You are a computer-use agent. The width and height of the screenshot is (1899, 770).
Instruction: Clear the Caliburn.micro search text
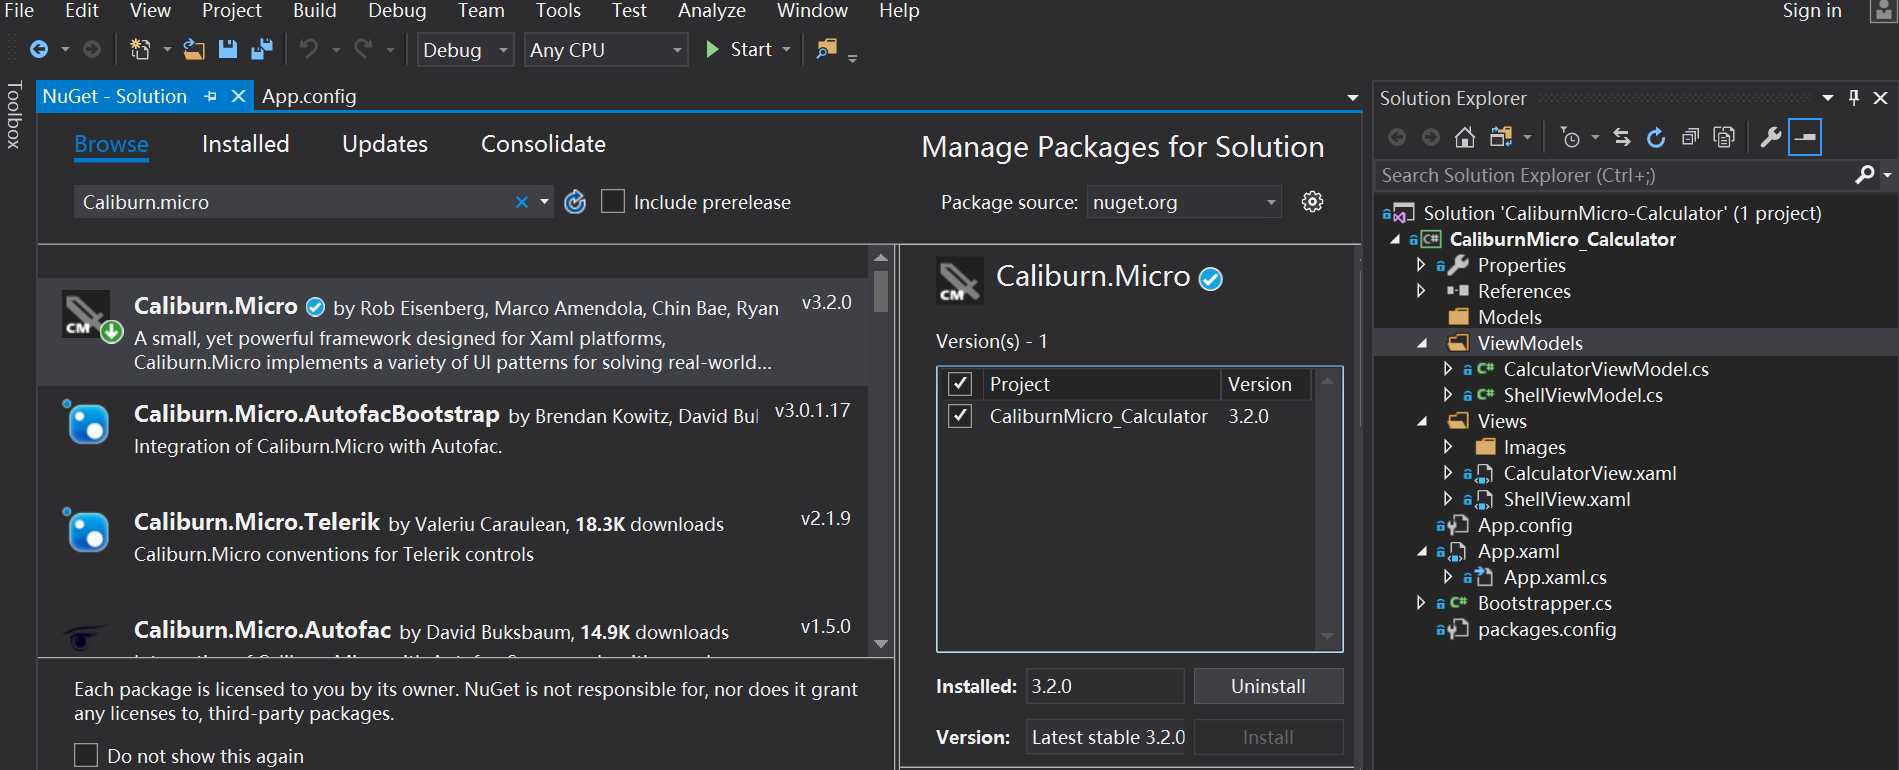coord(521,202)
